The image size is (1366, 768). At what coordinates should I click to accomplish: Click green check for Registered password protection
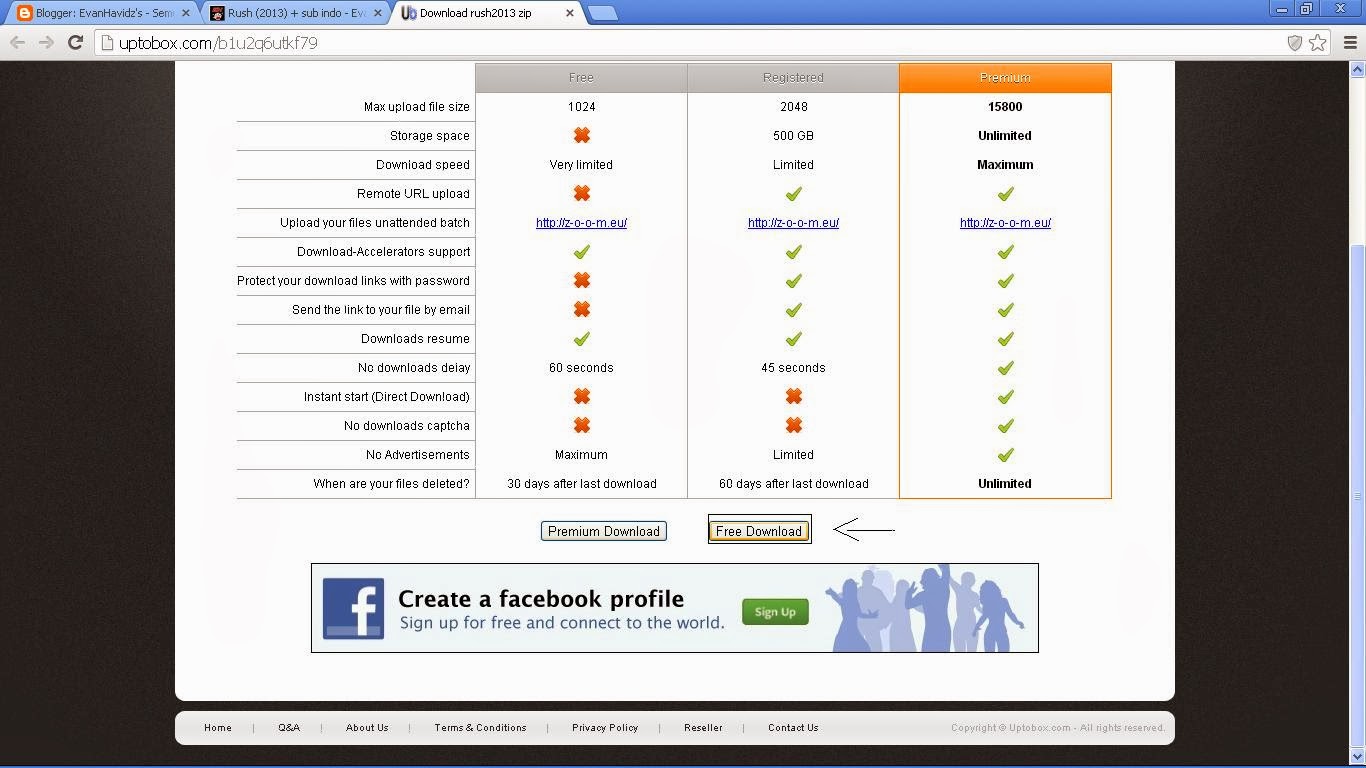point(793,280)
